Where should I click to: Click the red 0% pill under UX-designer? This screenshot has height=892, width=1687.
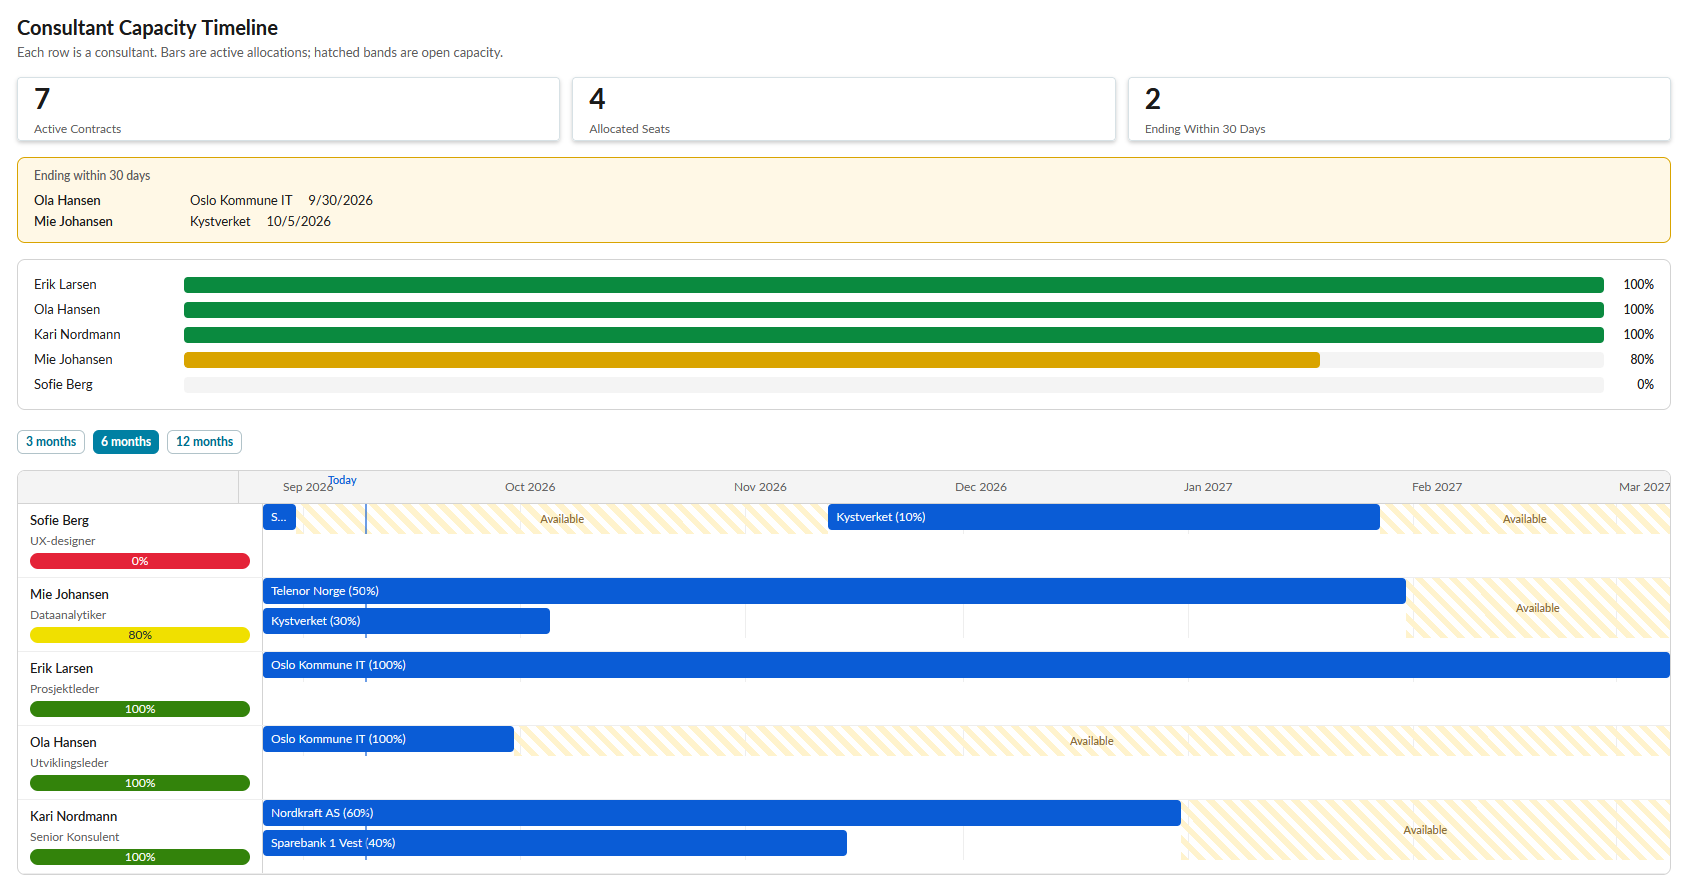(140, 561)
